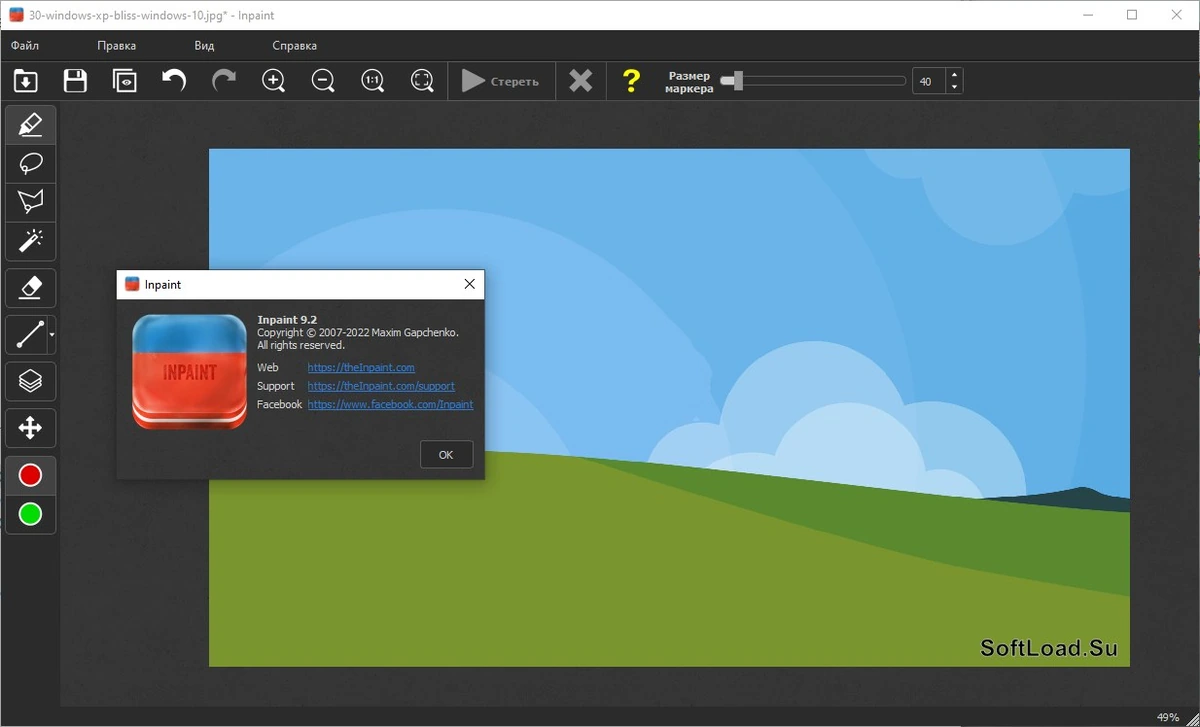Click the large Inpaint eraser logo

pos(190,372)
